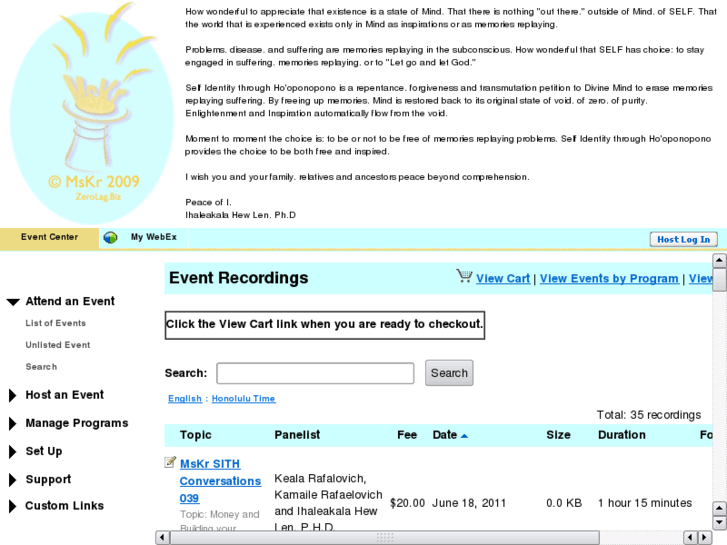The height and width of the screenshot is (545, 727).
Task: Click the vertical scrollbar thumb
Action: tap(719, 280)
